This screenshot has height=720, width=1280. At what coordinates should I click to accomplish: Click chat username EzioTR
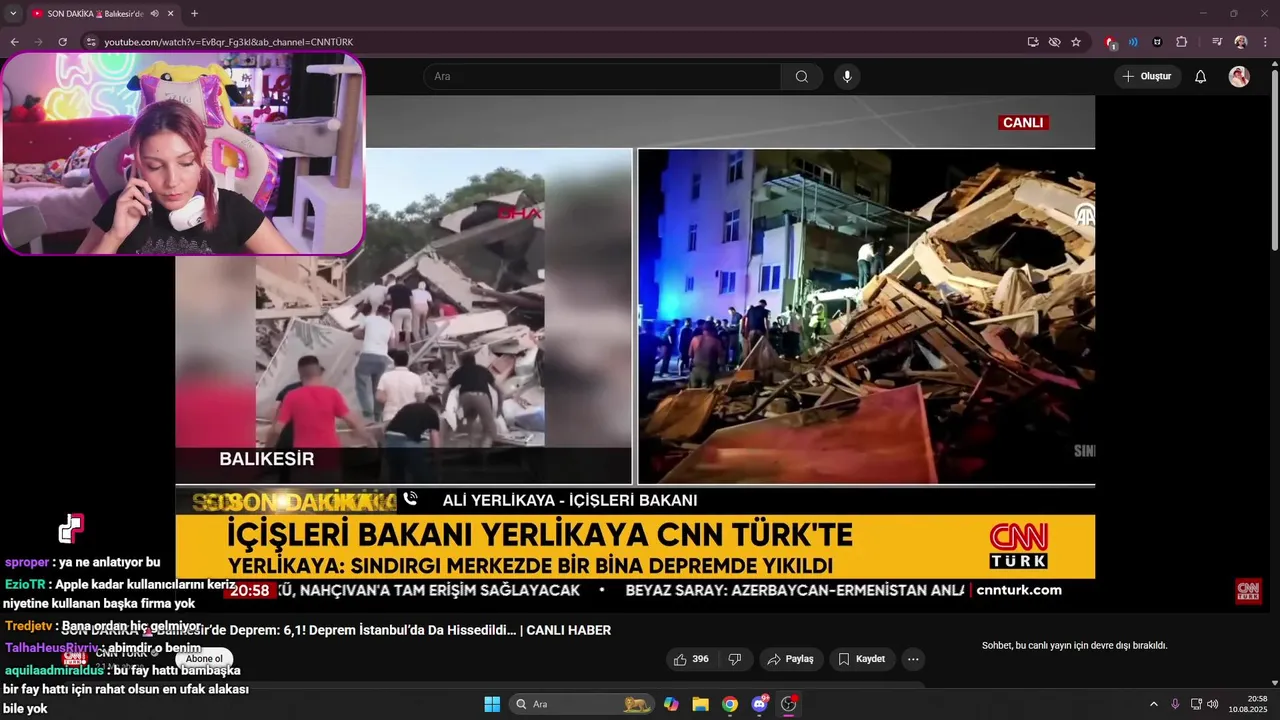click(x=25, y=584)
